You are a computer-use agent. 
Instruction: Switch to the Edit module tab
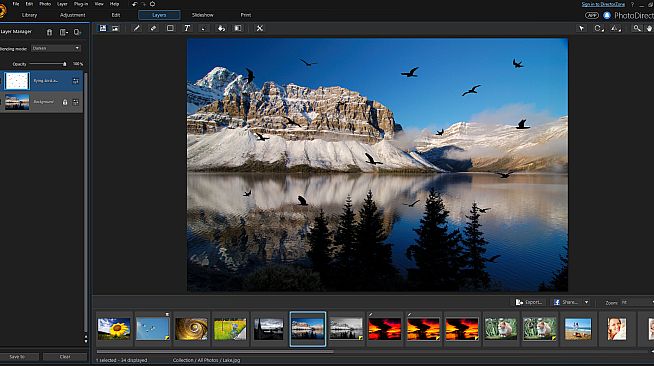tap(116, 15)
